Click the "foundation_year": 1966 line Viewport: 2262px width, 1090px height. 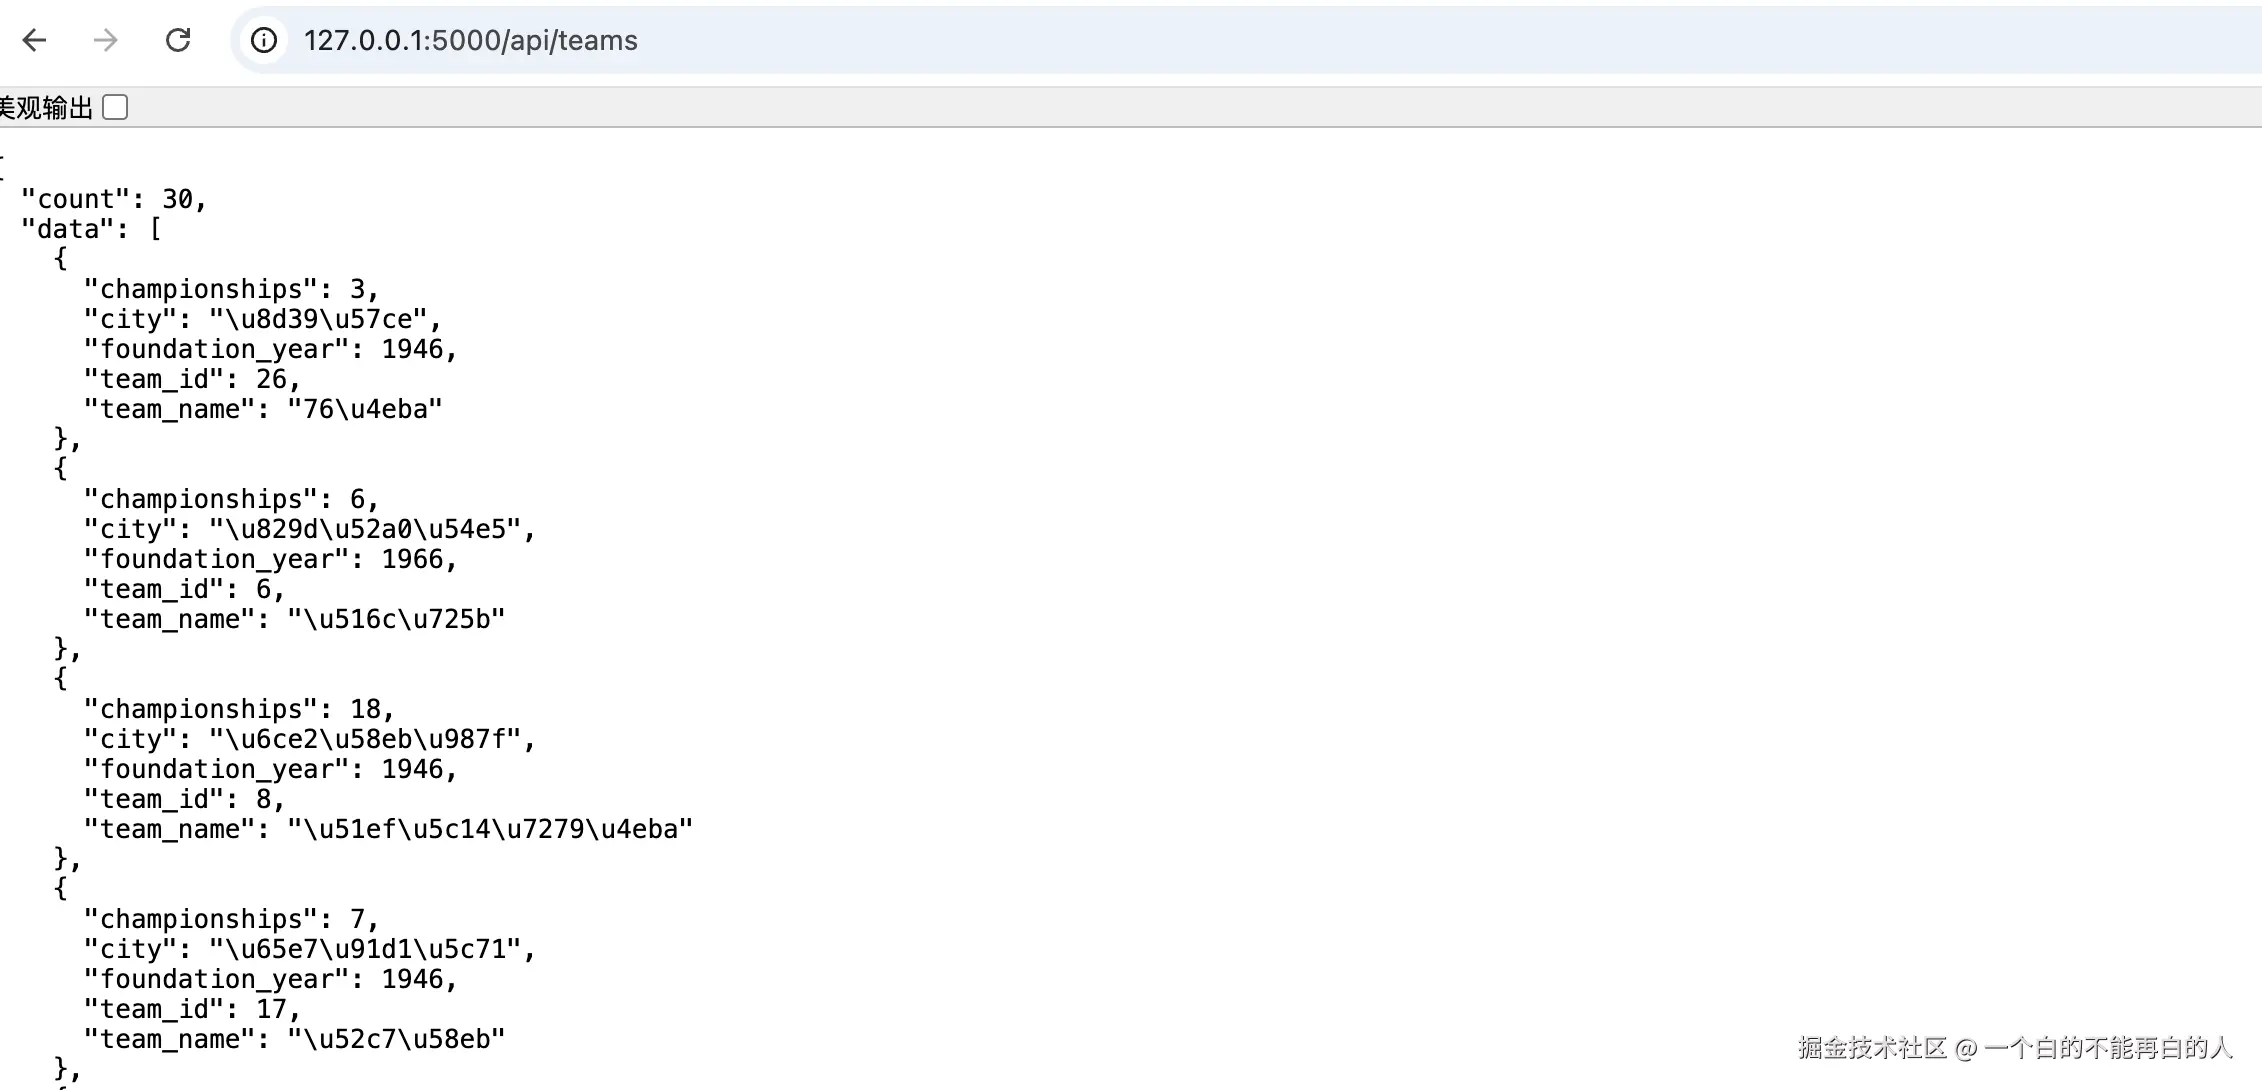tap(270, 559)
